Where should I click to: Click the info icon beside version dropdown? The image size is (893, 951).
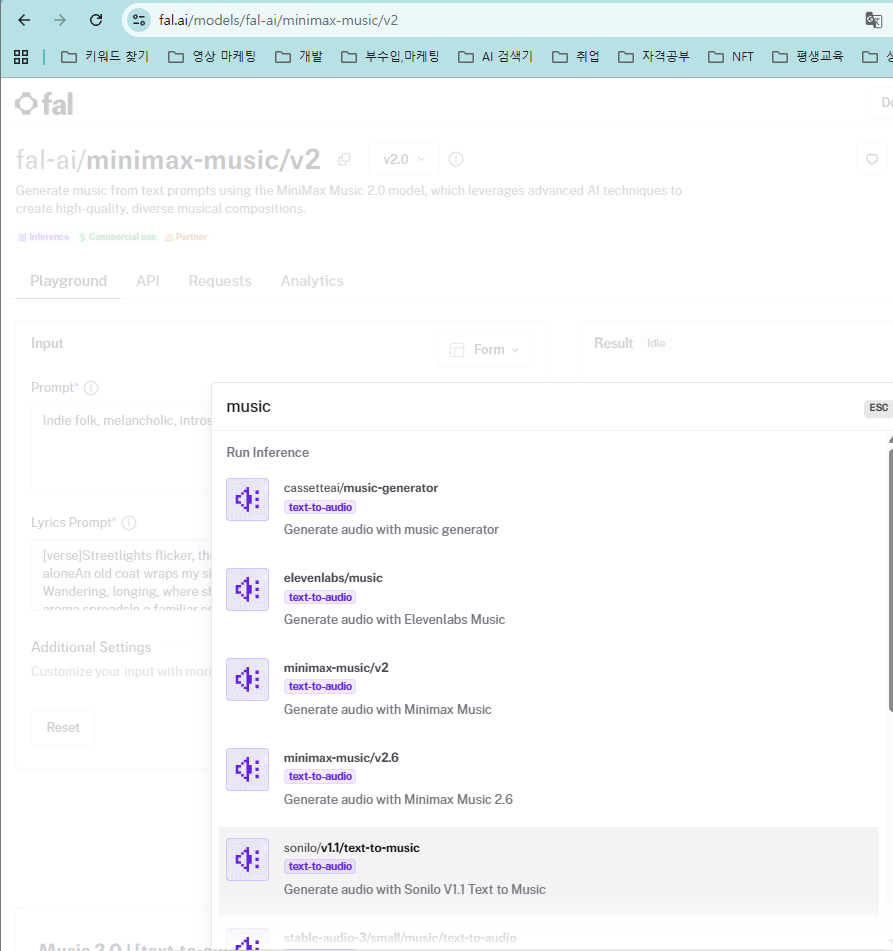[456, 159]
